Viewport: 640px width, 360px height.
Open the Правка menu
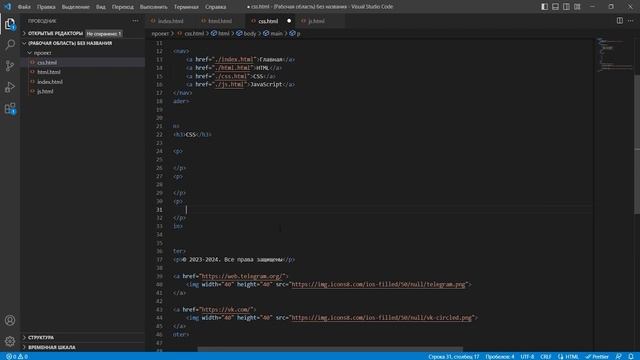[46, 7]
